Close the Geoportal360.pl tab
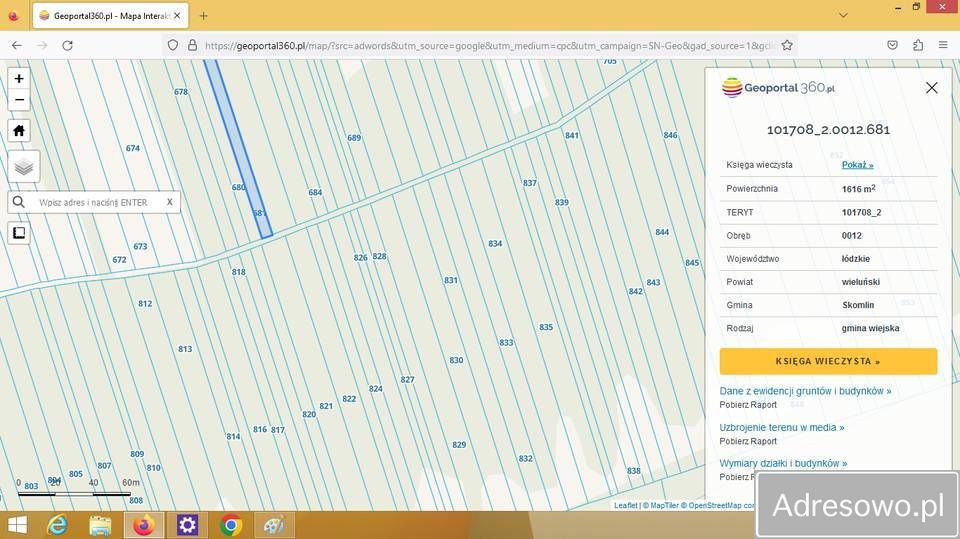This screenshot has width=960, height=539. tap(177, 16)
